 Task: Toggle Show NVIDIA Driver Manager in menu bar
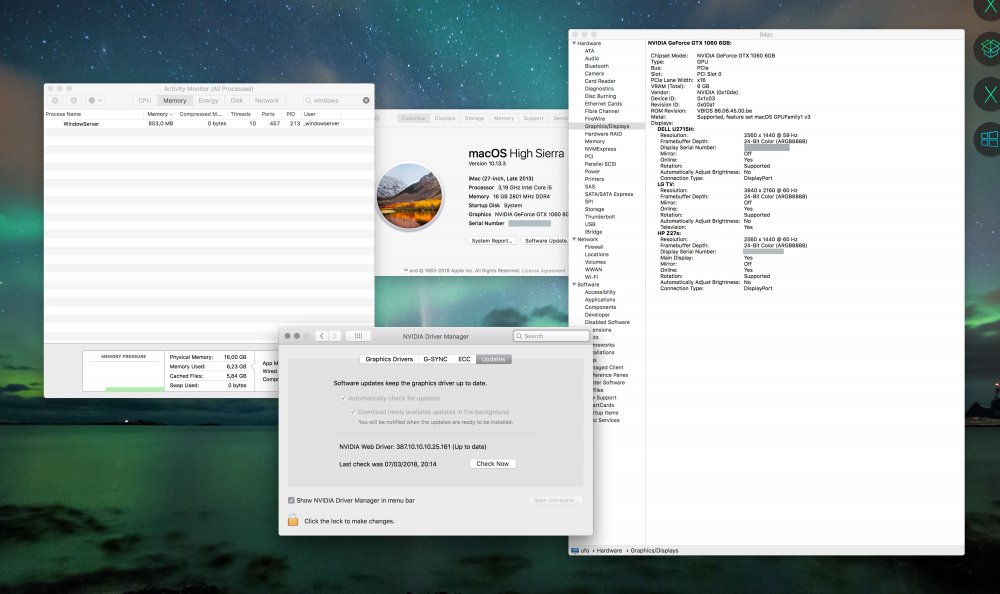[x=291, y=500]
